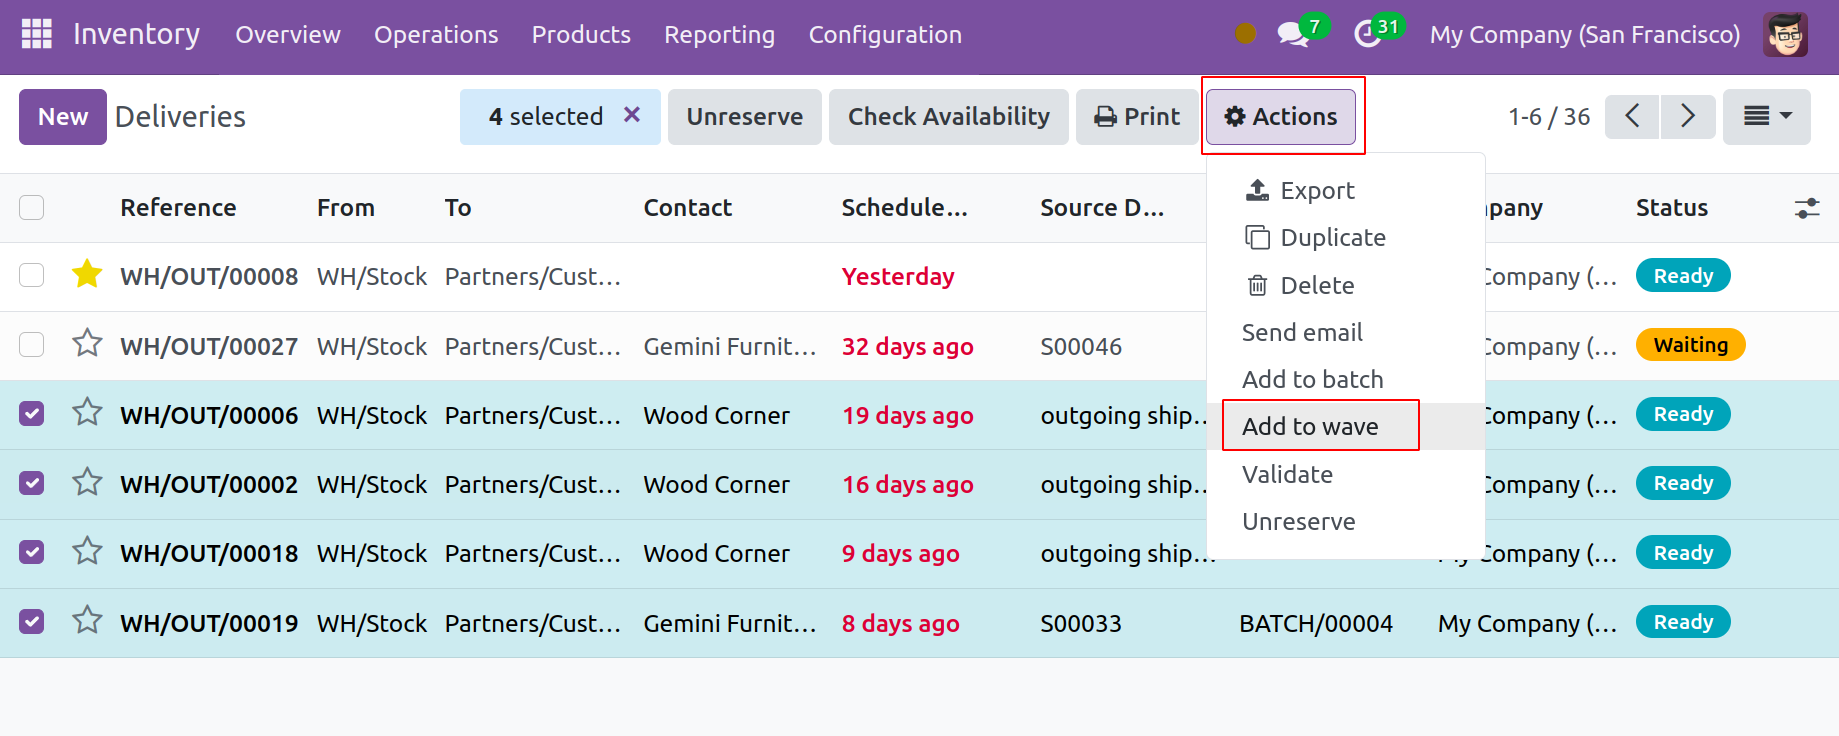Click the orange status indicator dot
Image resolution: width=1839 pixels, height=736 pixels.
(1245, 34)
